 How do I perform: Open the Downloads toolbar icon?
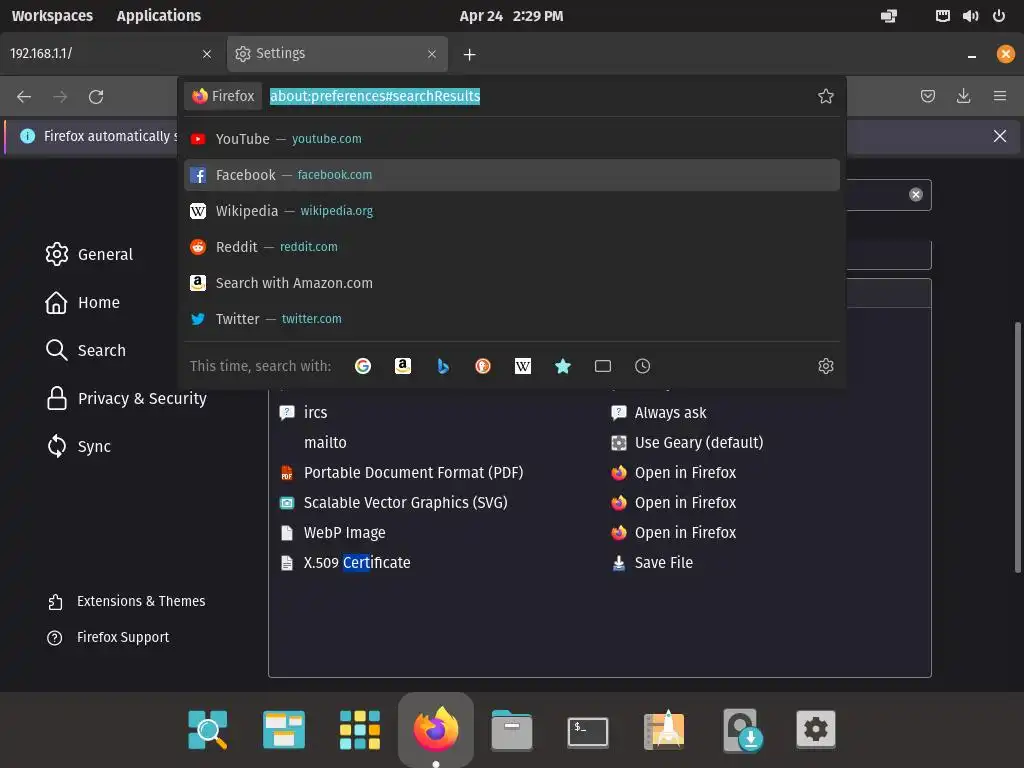(x=963, y=97)
